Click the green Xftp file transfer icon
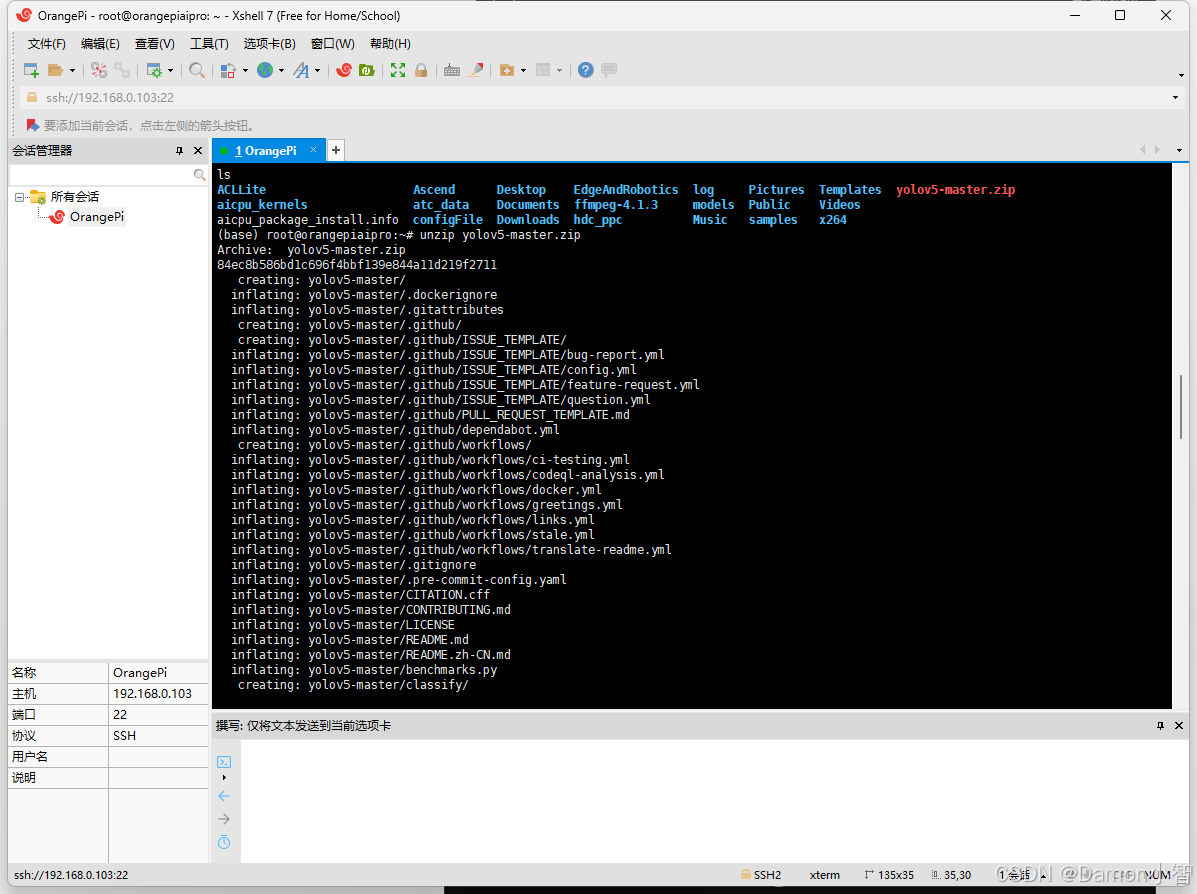Screen dimensions: 1197x894 367,70
